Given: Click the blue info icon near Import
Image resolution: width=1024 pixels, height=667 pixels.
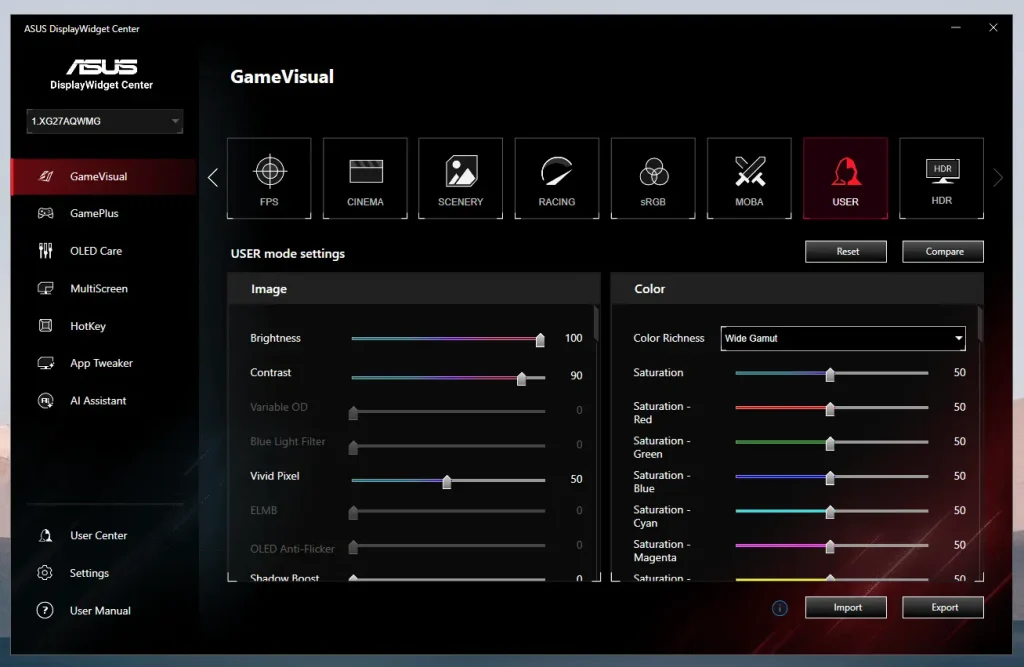Looking at the screenshot, I should (x=780, y=608).
